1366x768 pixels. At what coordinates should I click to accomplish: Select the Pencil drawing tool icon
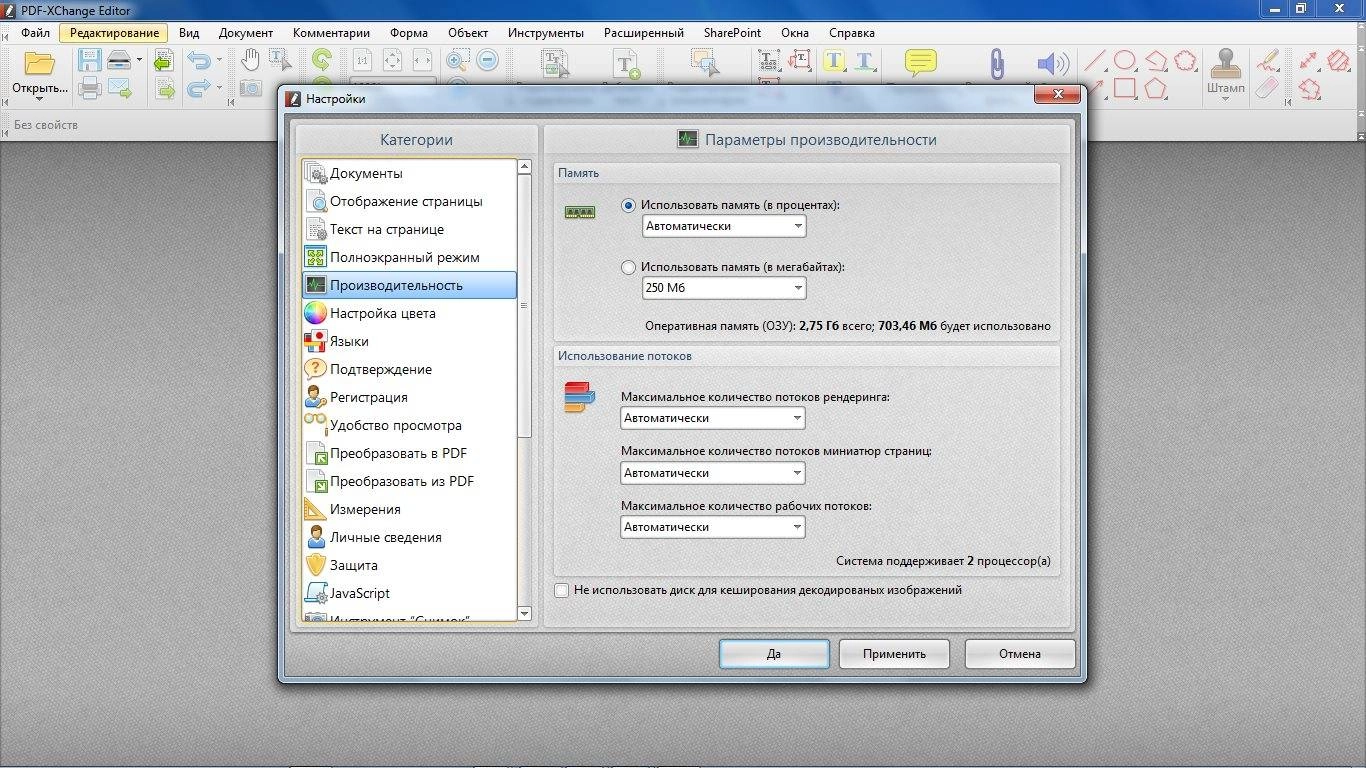(x=1268, y=60)
